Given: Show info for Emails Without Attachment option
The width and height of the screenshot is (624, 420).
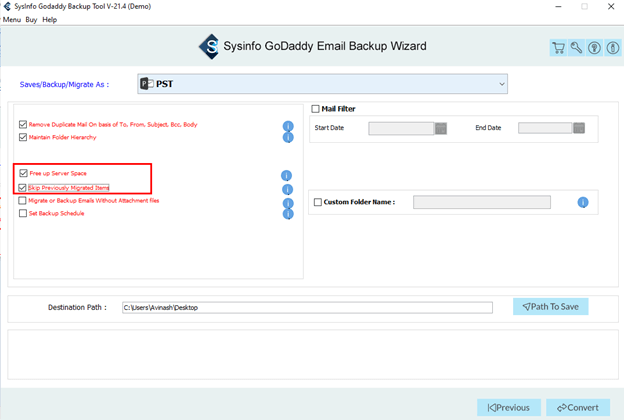Looking at the screenshot, I should (288, 203).
